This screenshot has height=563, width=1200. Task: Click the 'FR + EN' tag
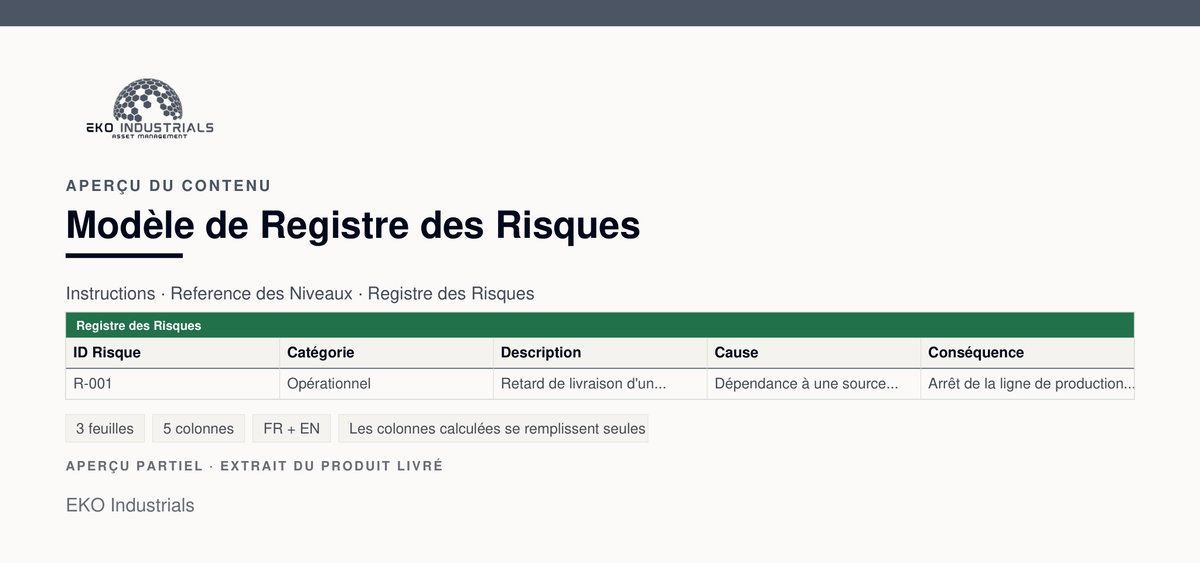coord(291,429)
